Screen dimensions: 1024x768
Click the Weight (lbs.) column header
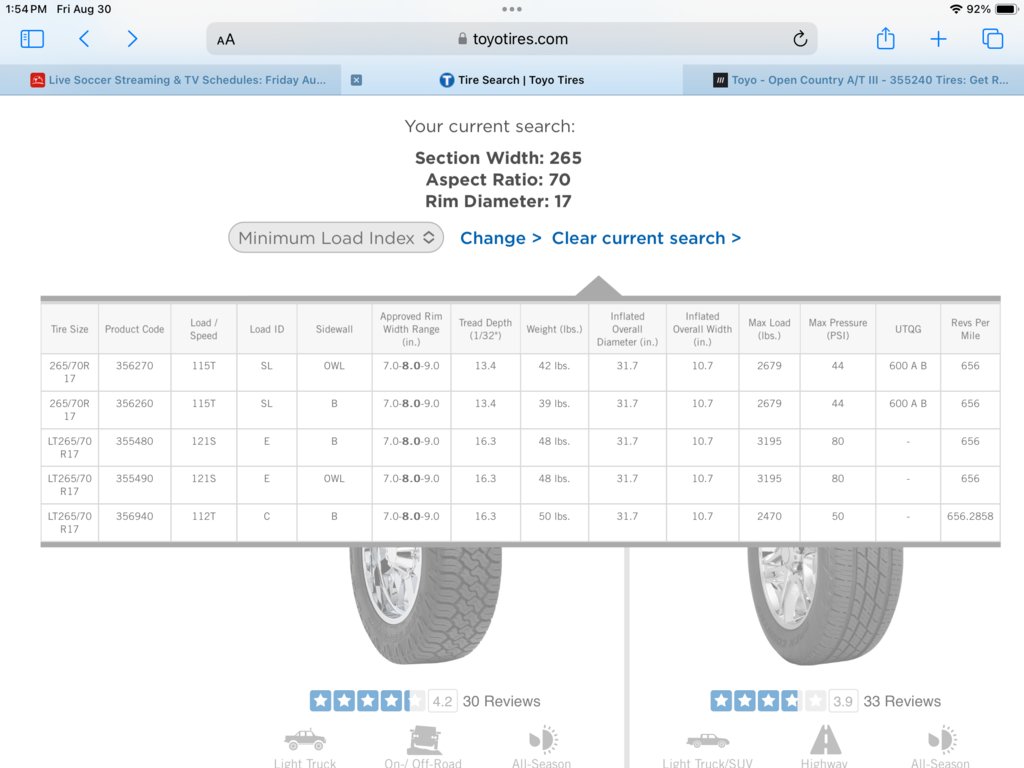[554, 329]
